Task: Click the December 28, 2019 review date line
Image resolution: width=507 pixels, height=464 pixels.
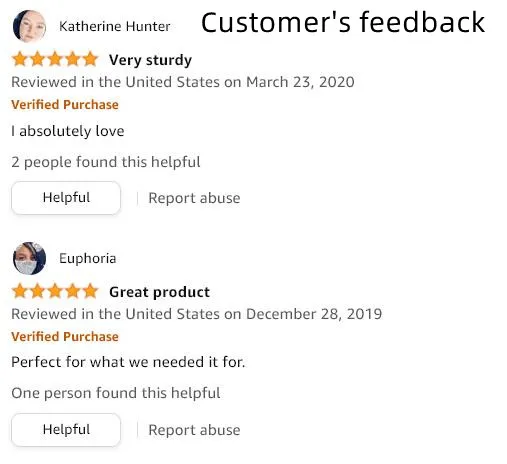Action: click(x=197, y=314)
